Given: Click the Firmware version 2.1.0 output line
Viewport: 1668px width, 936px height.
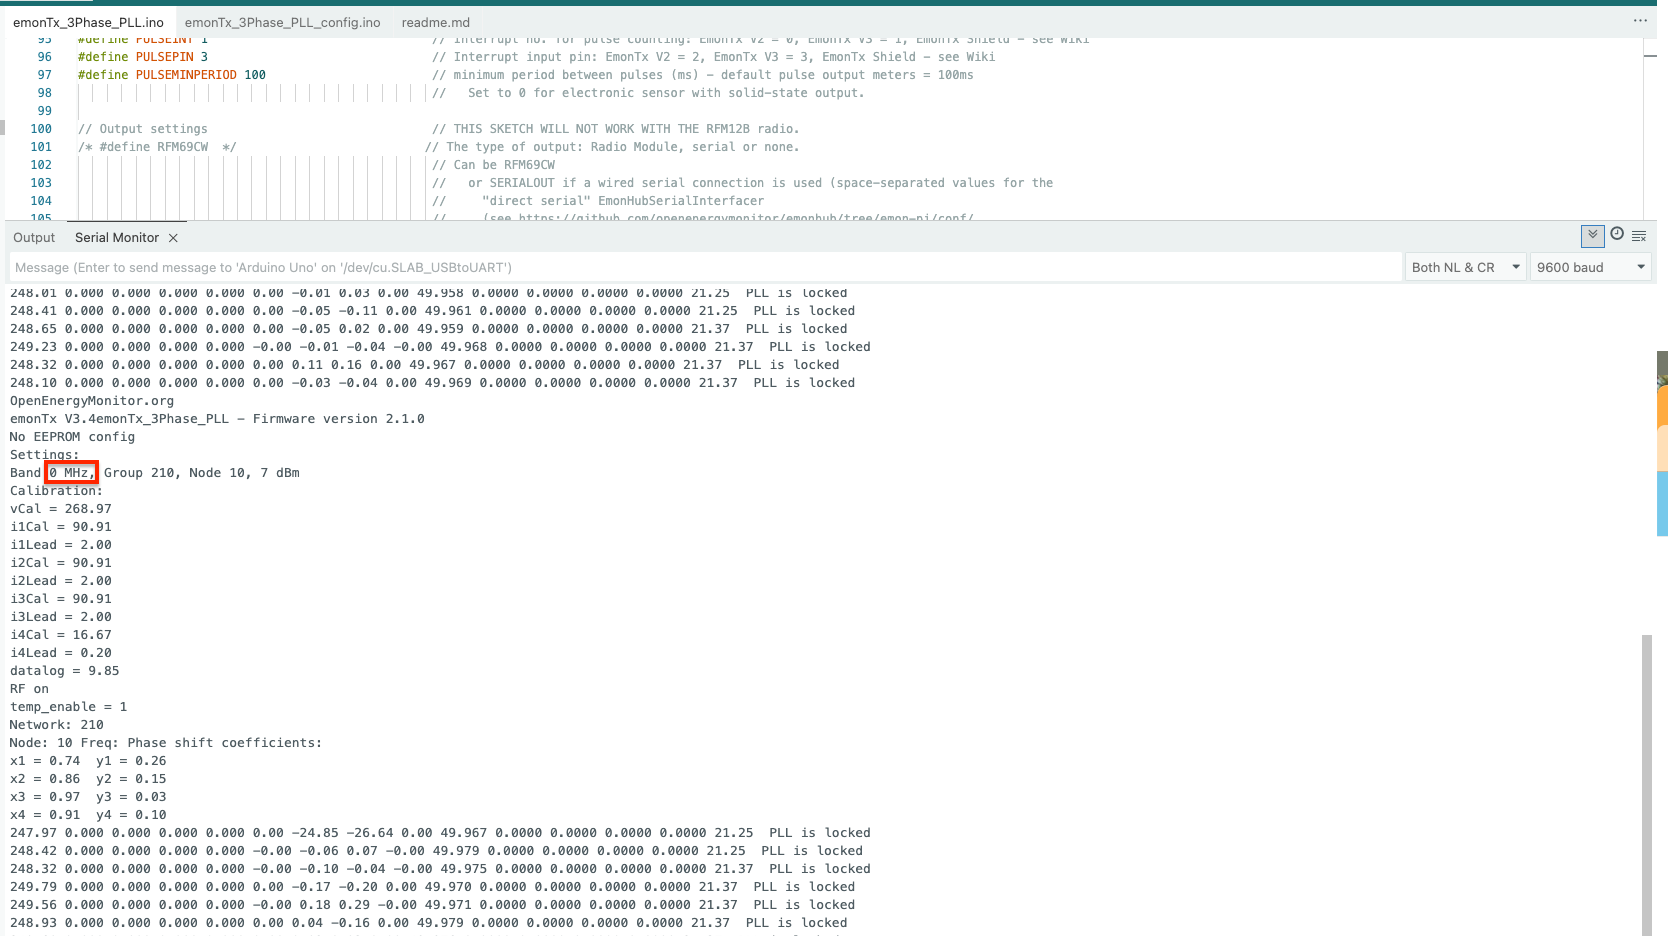Looking at the screenshot, I should coord(217,419).
